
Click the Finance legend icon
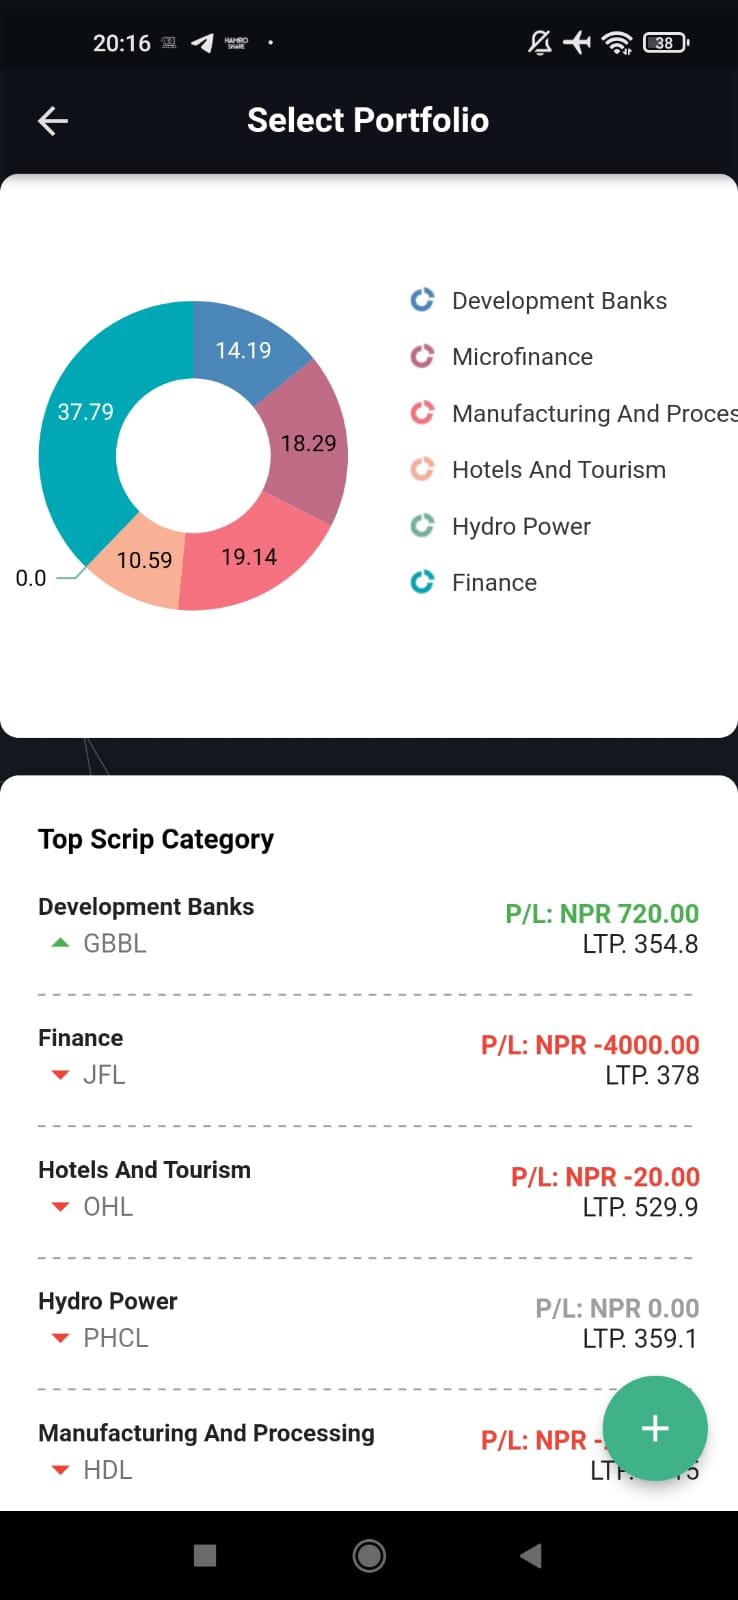tap(422, 582)
